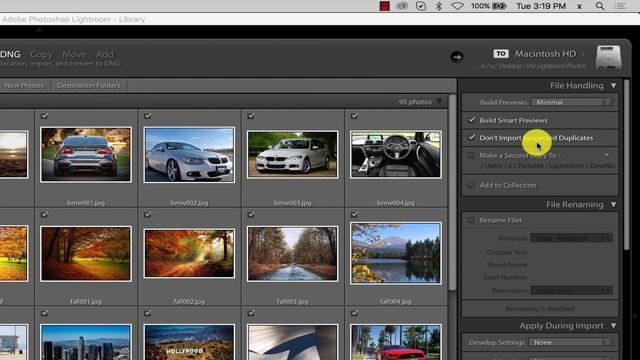The height and width of the screenshot is (360, 640).
Task: Select the bmw002.jpg silver car thumbnail
Action: point(189,155)
